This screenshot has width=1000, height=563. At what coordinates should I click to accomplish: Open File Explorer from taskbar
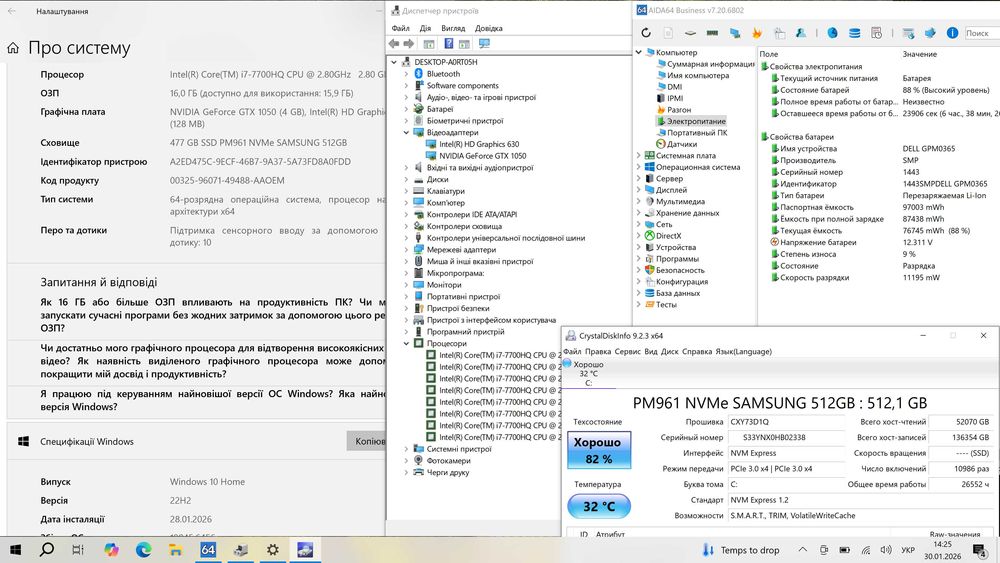175,550
